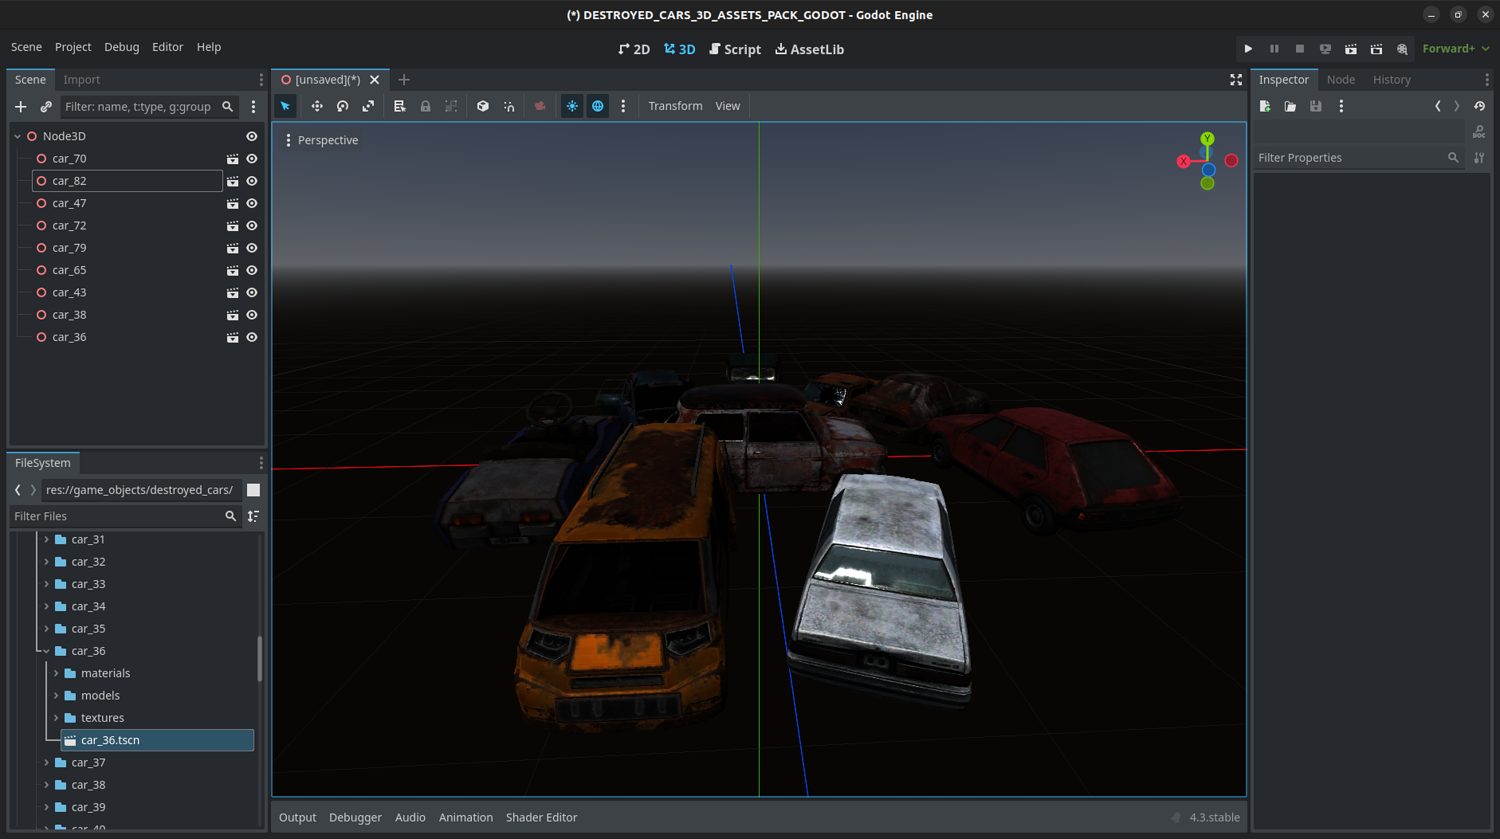
Task: Open the viewport Transform menu
Action: [675, 106]
